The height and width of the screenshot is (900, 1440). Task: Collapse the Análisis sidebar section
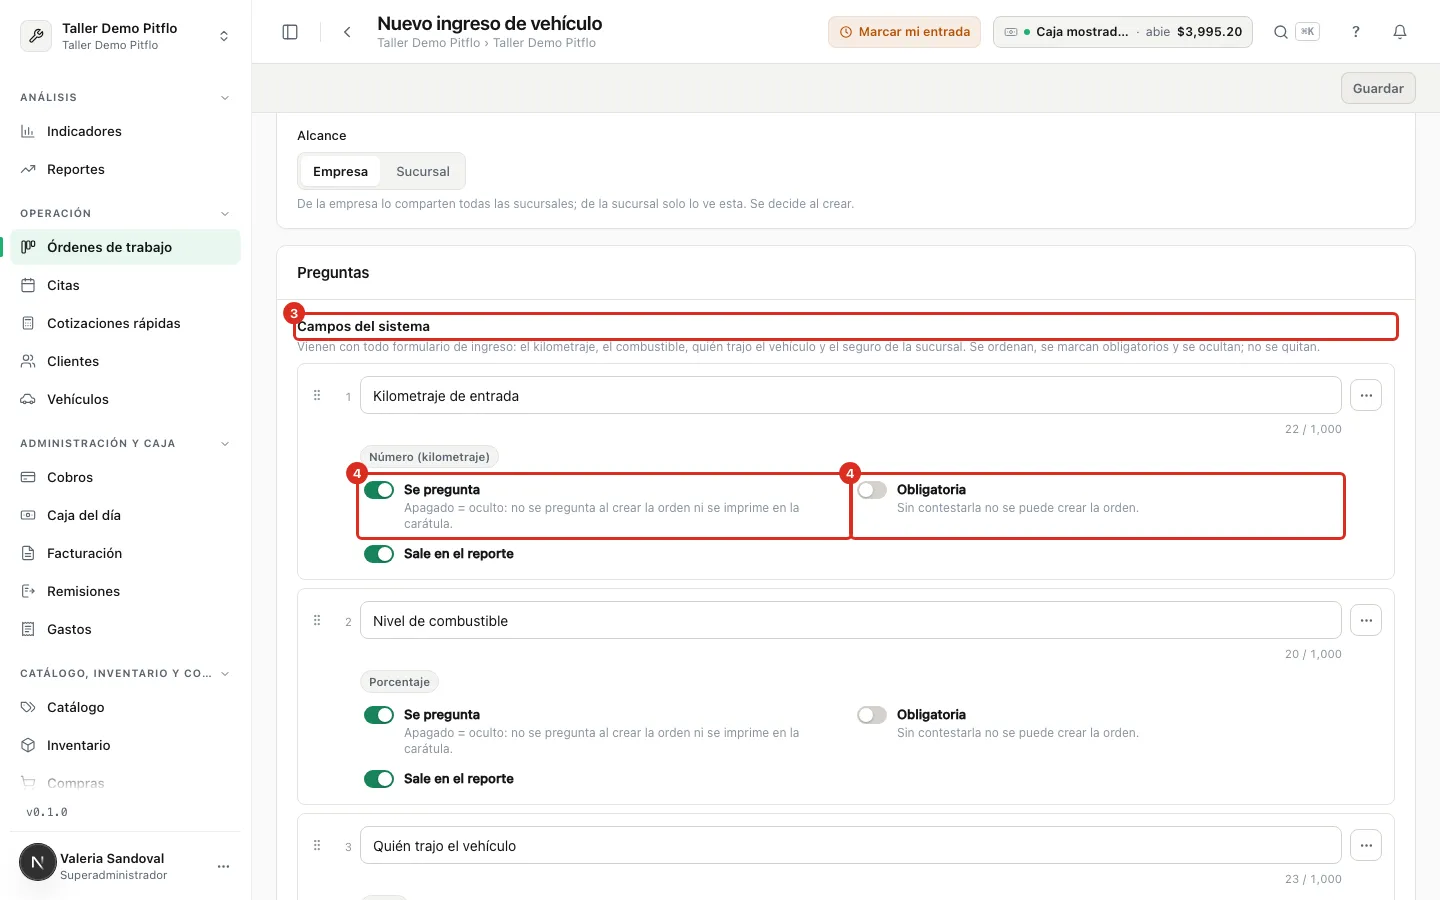pos(225,97)
